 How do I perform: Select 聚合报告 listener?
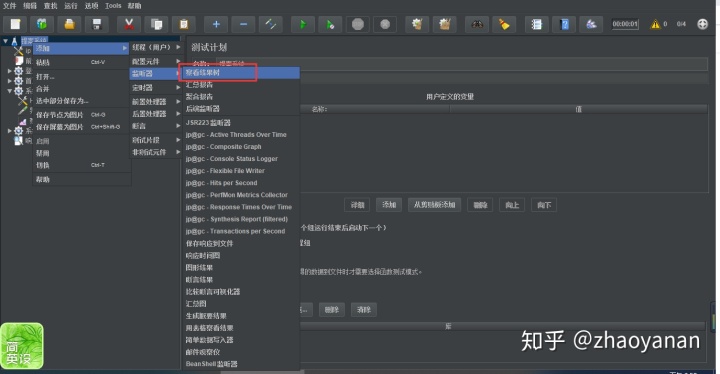[x=241, y=96]
